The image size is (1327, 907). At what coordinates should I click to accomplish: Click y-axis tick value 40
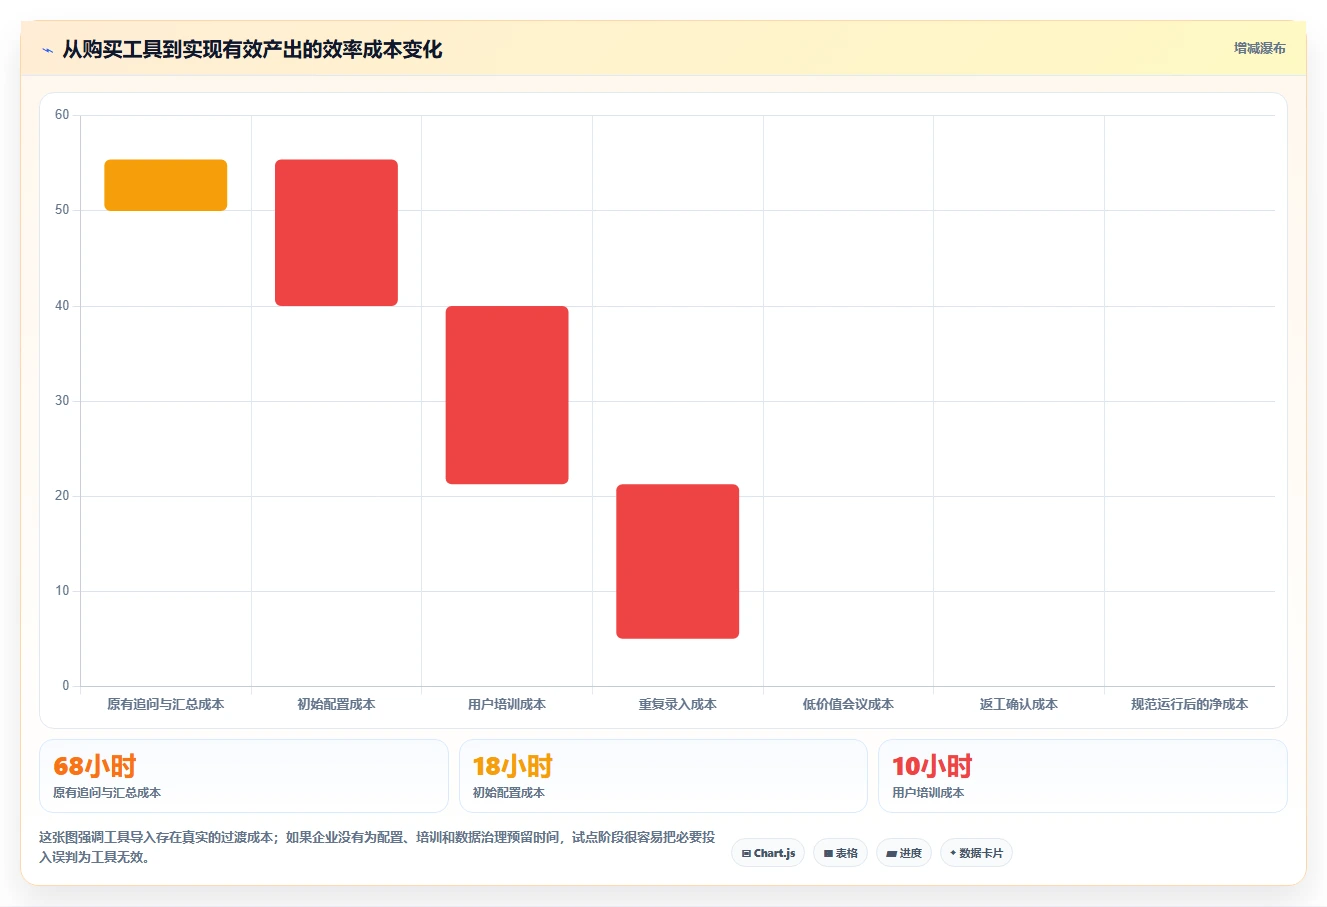tap(62, 305)
